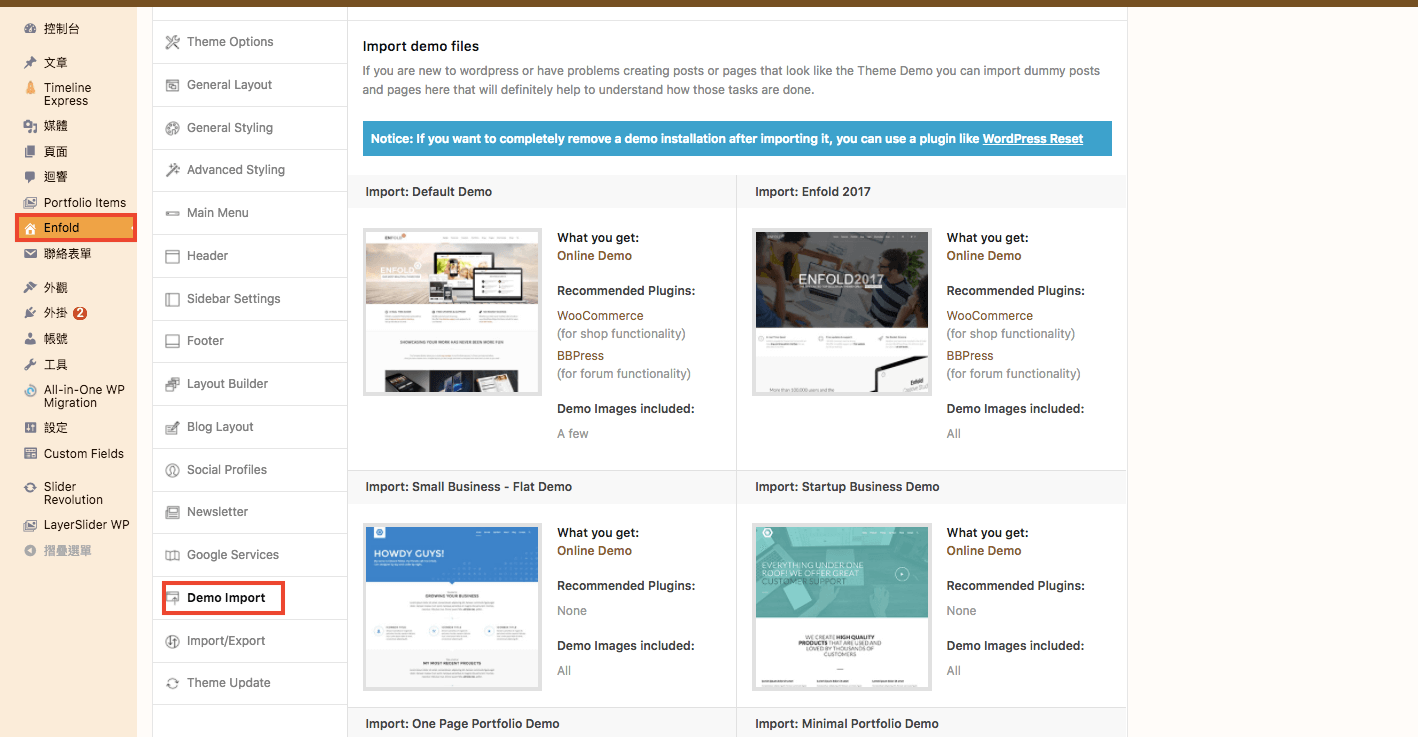Open the Newsletter tab

click(250, 512)
